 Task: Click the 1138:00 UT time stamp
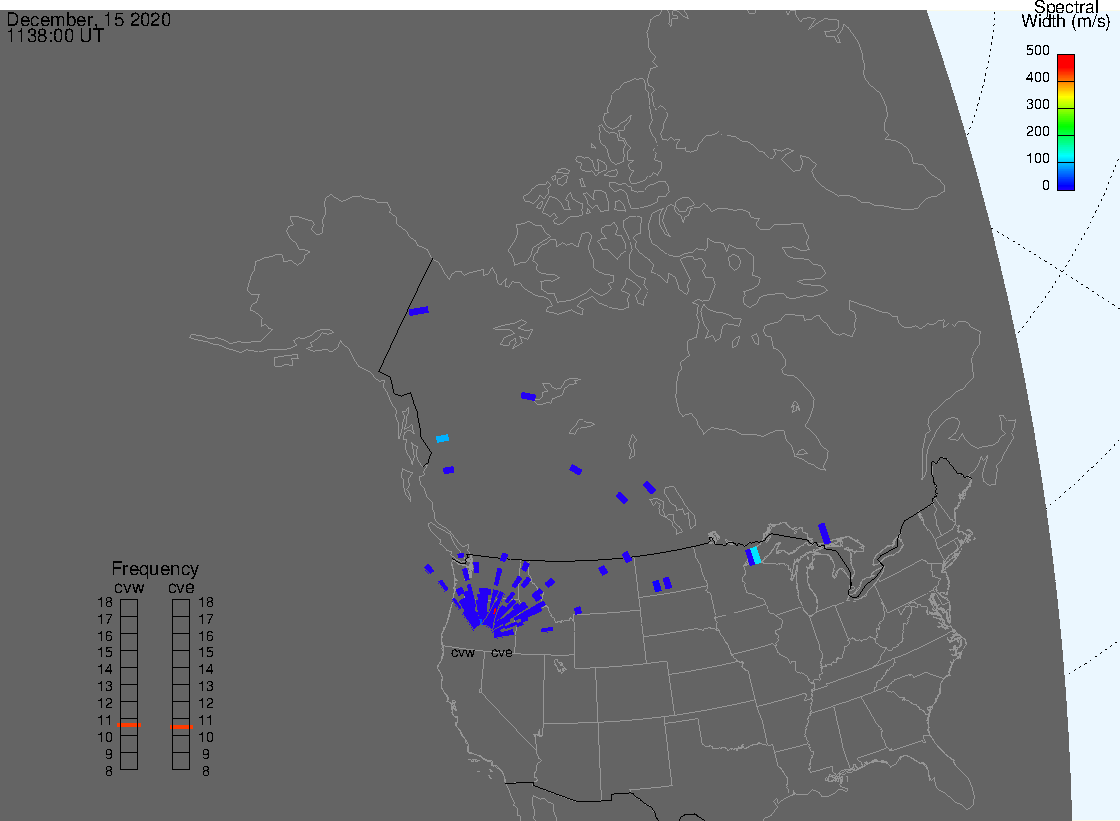coord(55,36)
